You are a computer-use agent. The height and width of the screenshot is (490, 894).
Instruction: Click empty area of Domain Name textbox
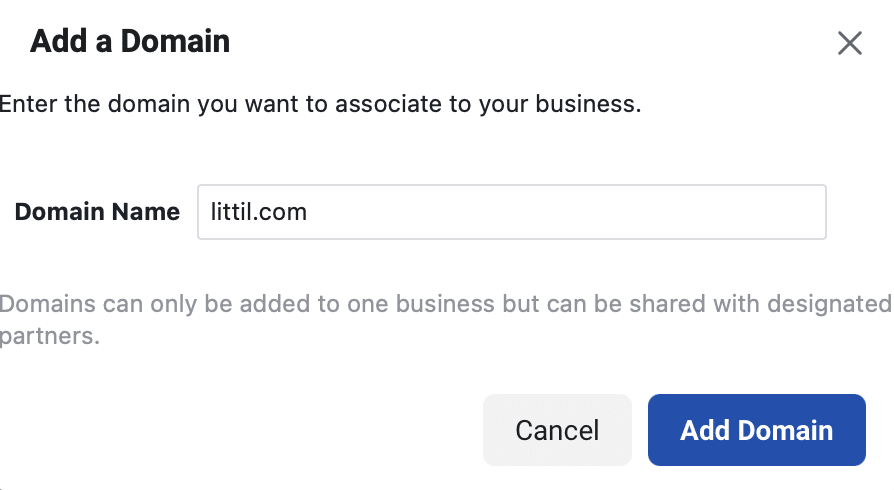564,212
